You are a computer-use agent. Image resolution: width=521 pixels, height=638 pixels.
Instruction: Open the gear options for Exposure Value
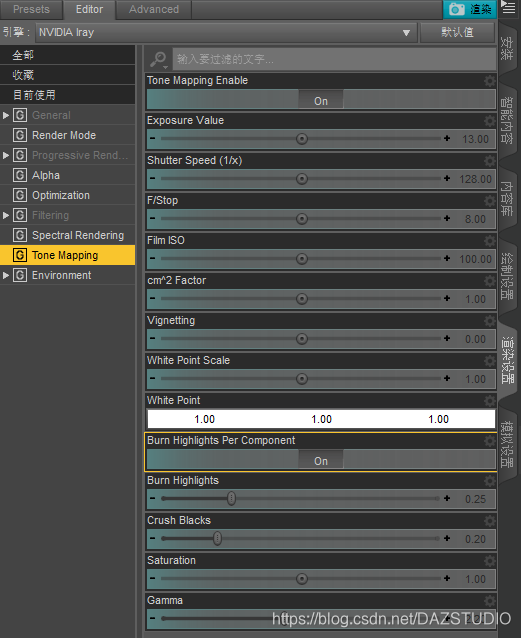tap(490, 120)
